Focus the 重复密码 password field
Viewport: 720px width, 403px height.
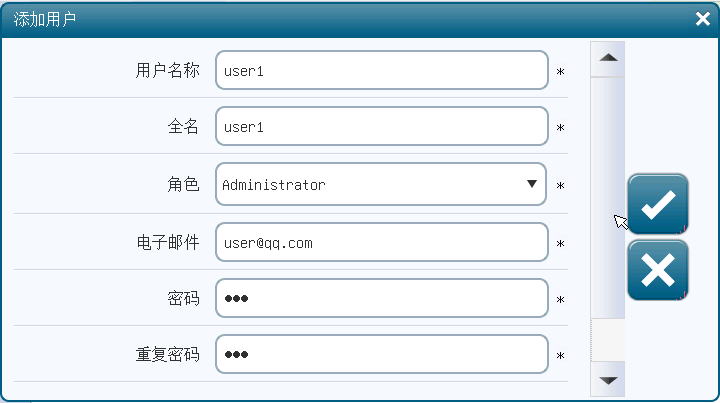pos(381,354)
